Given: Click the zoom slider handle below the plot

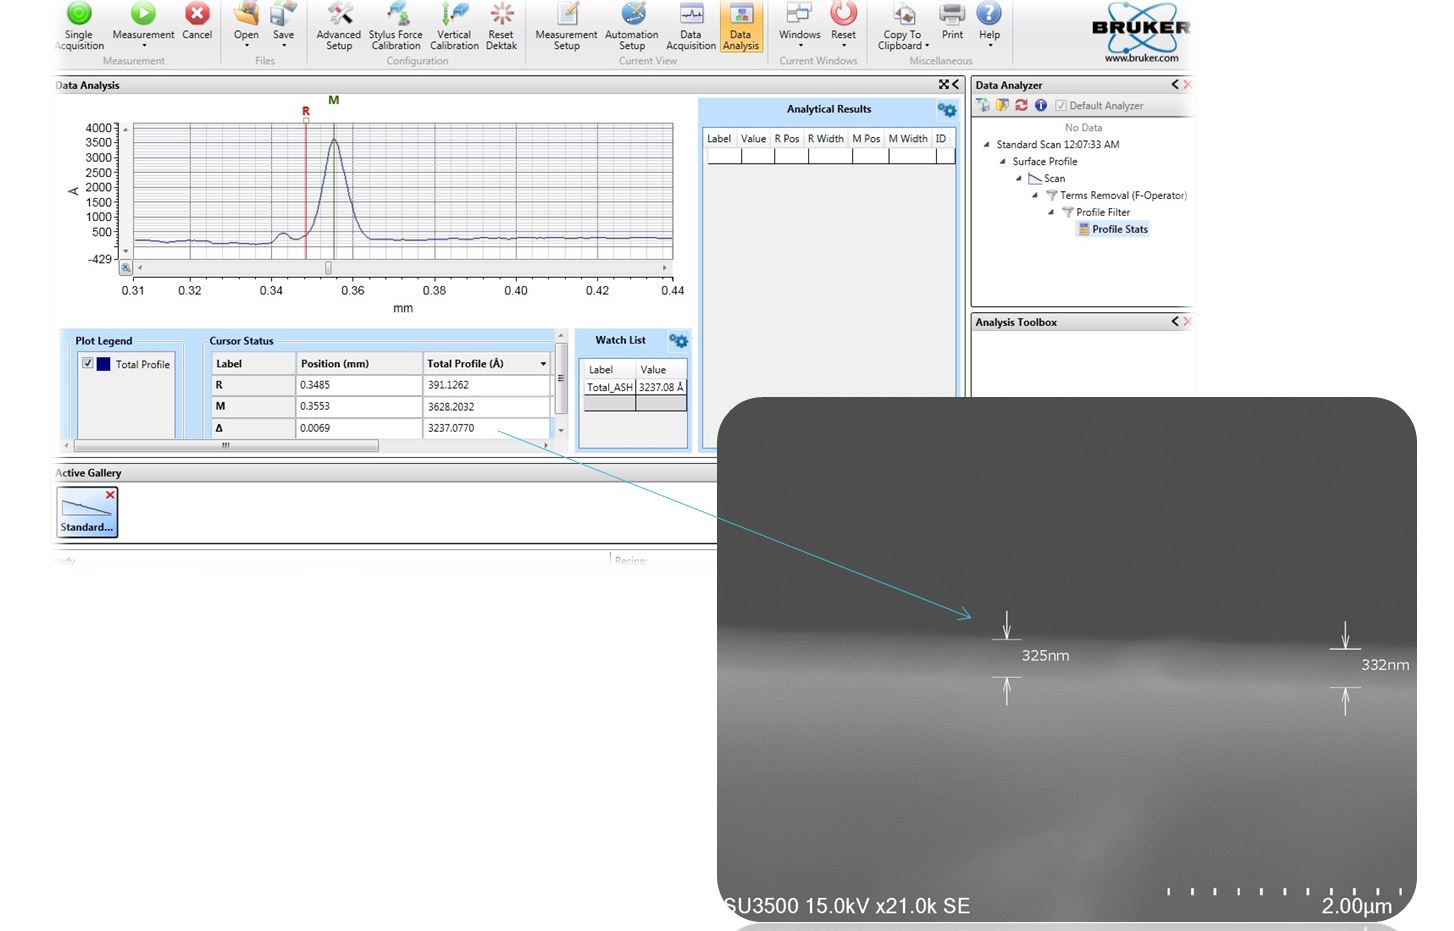Looking at the screenshot, I should pos(328,268).
